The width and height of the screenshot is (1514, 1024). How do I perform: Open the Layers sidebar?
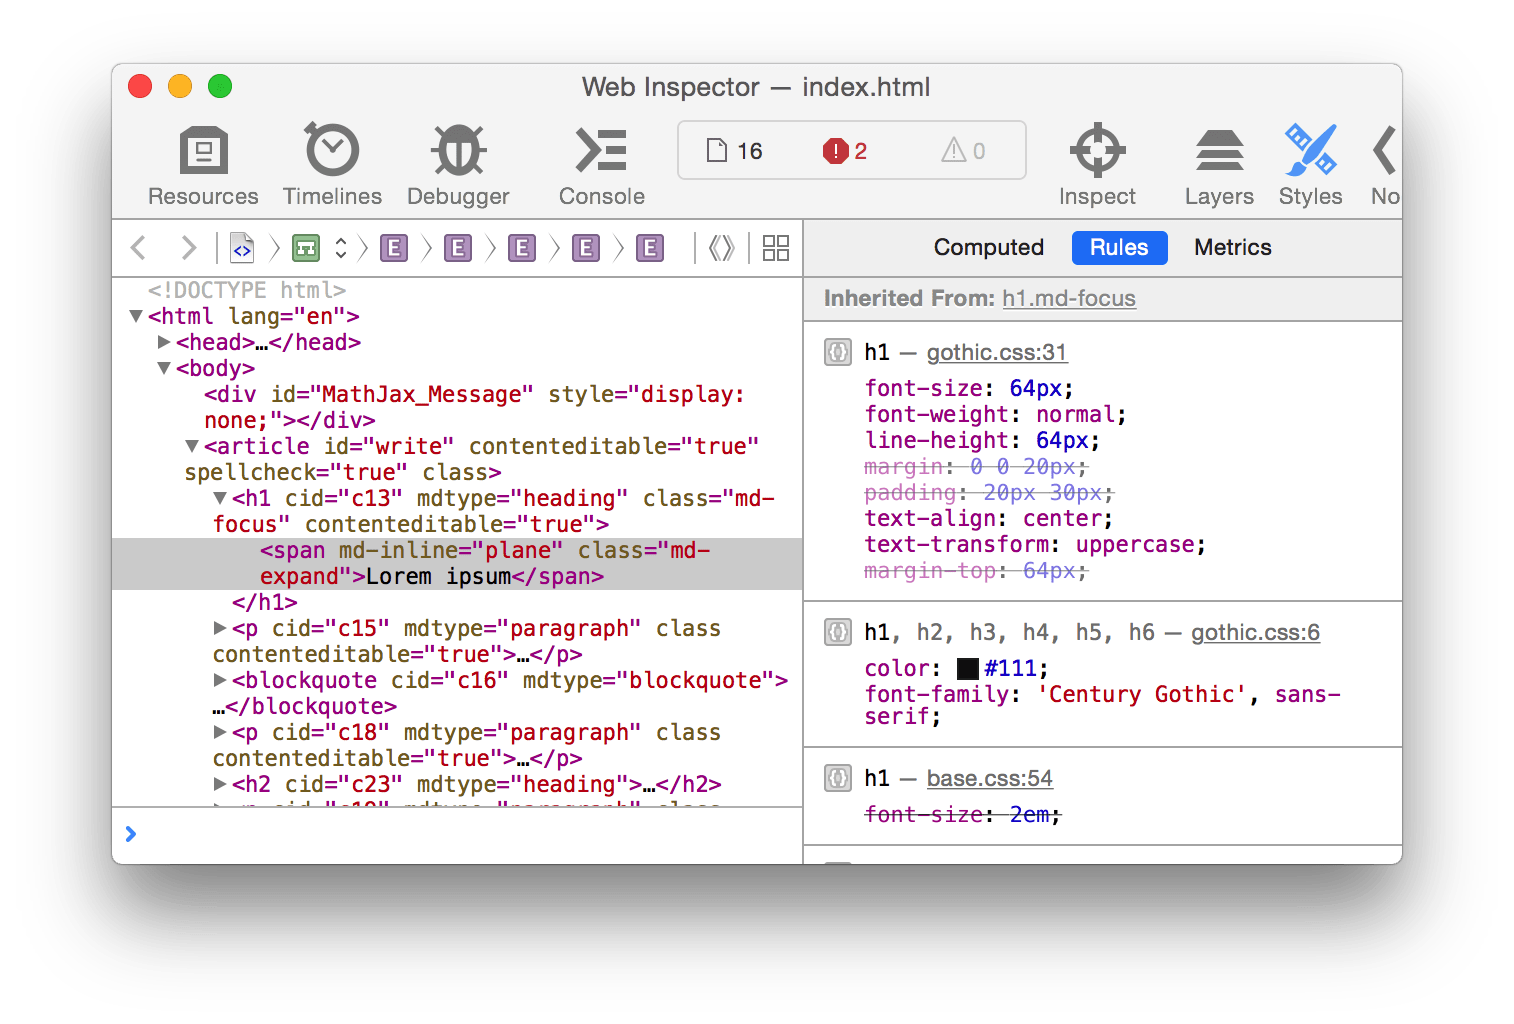[x=1219, y=152]
